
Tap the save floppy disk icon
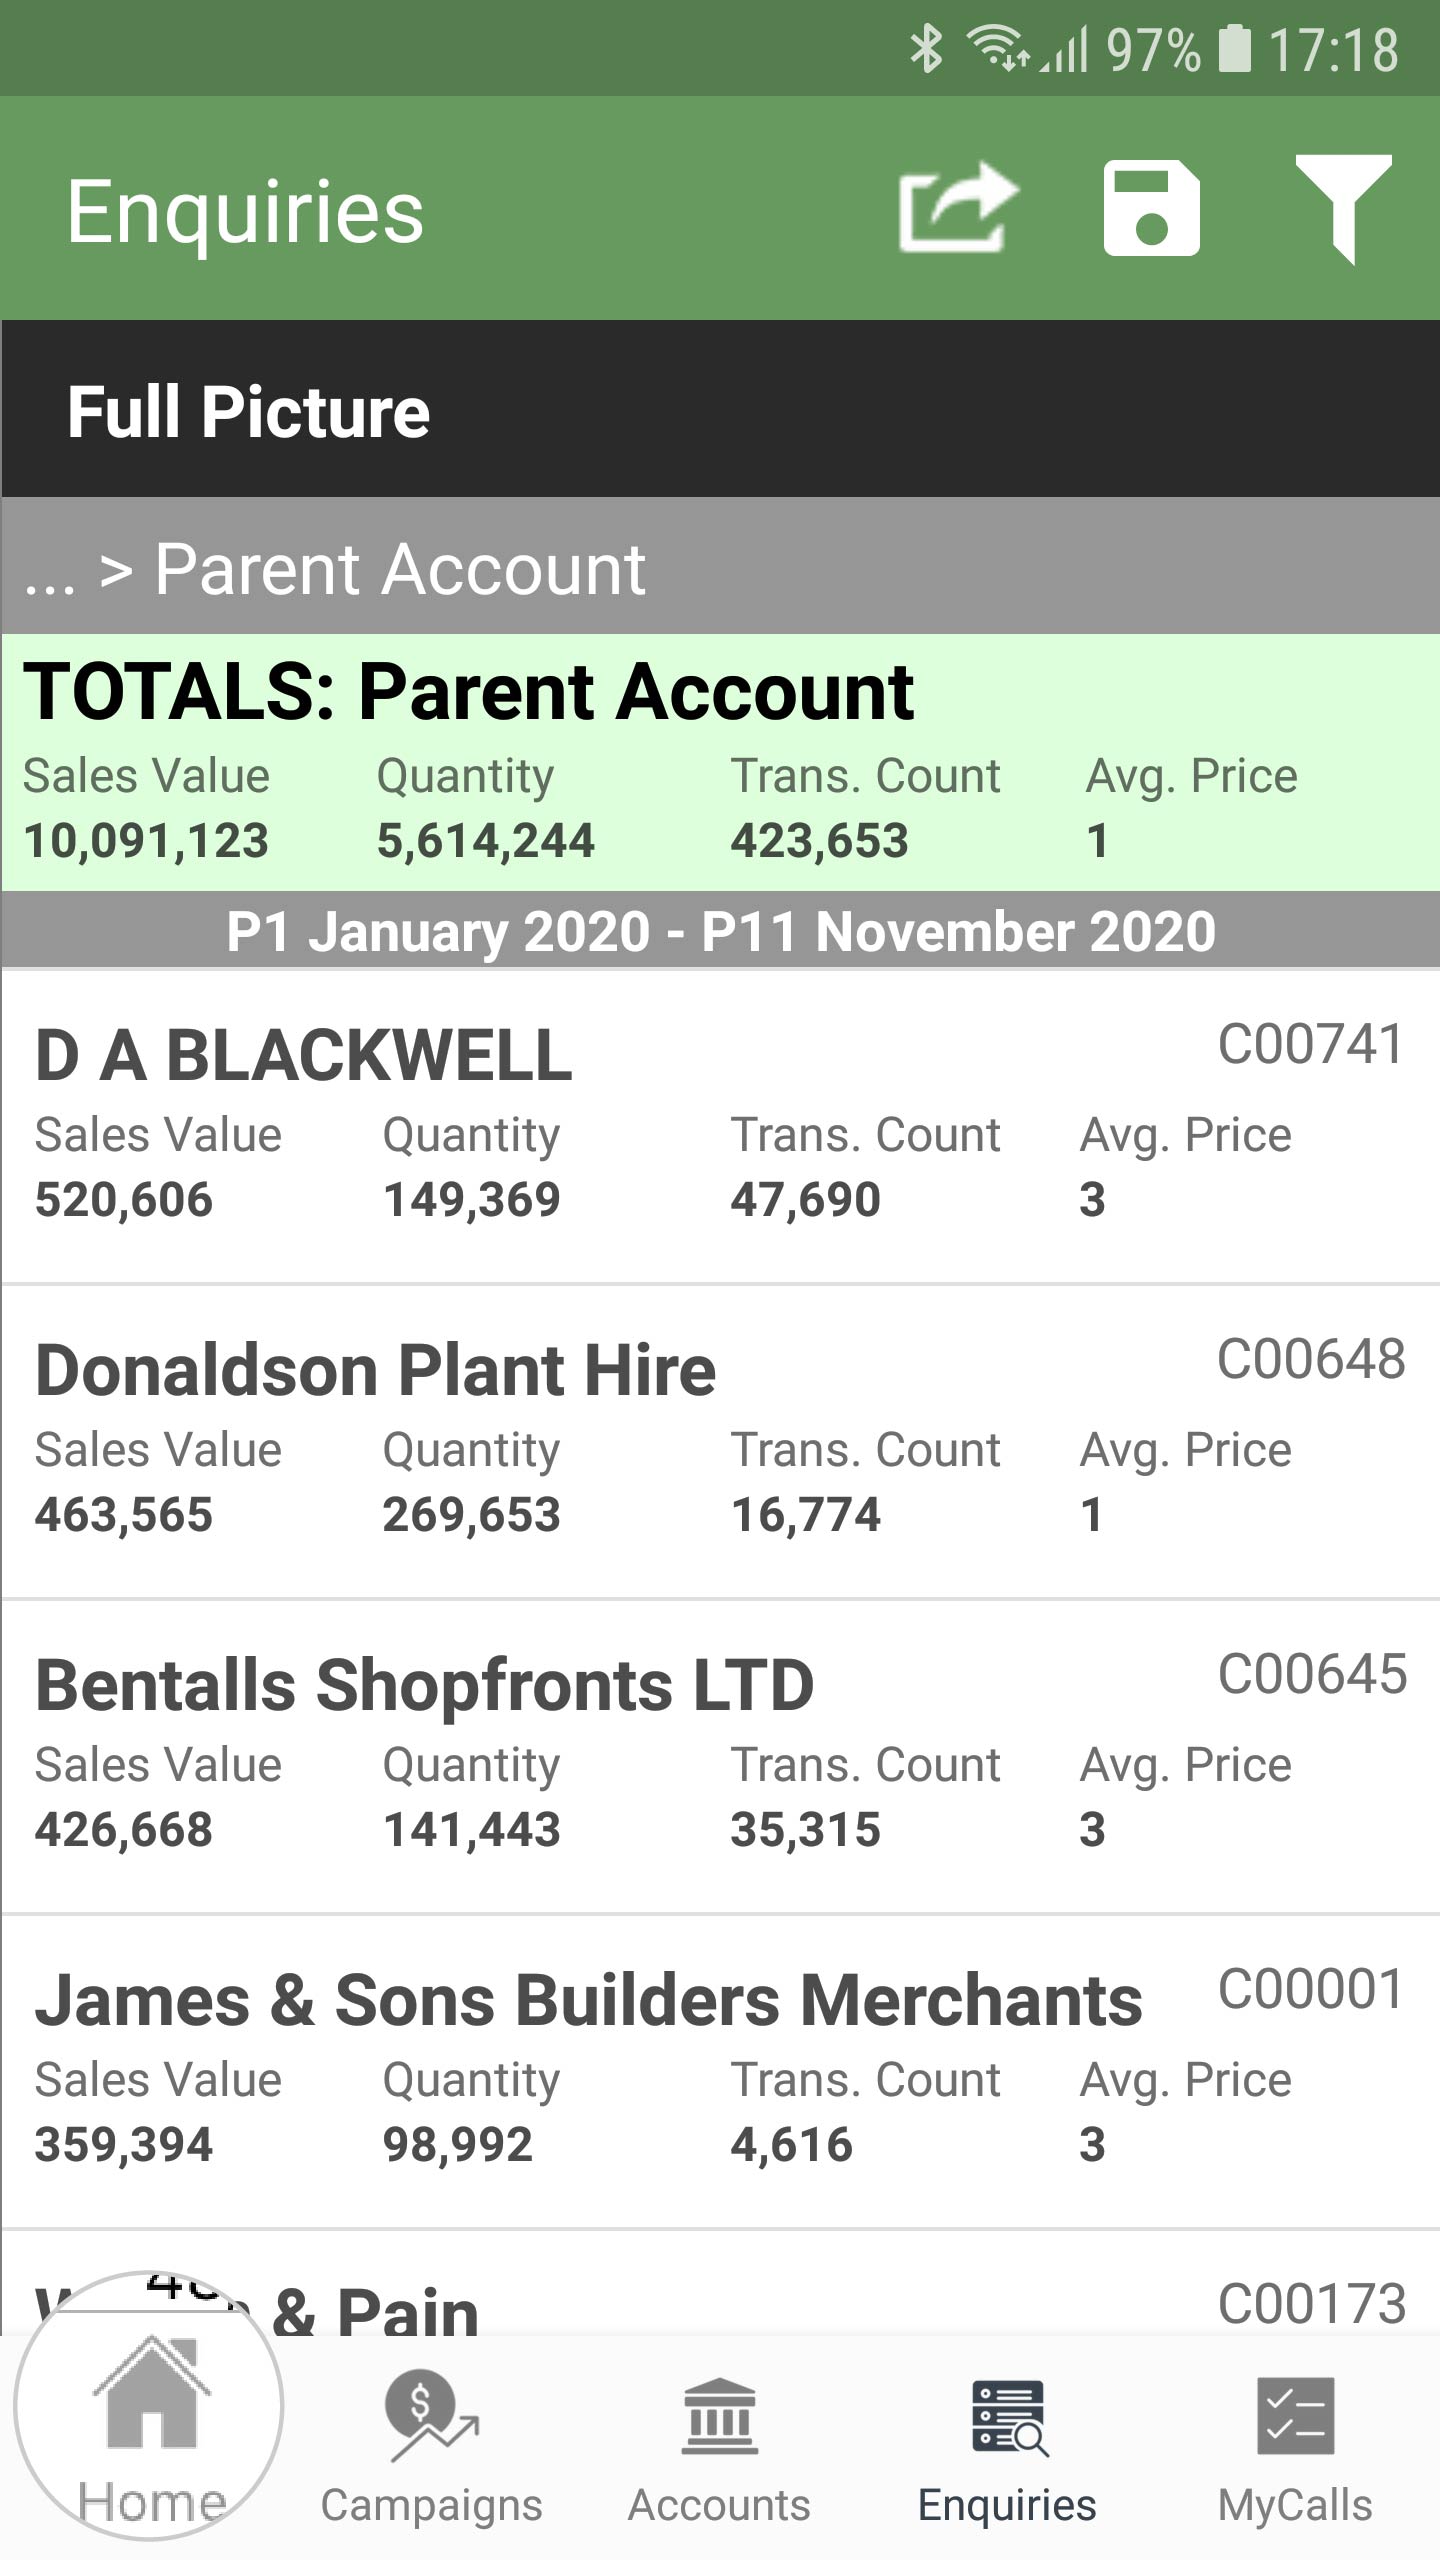pos(1151,207)
